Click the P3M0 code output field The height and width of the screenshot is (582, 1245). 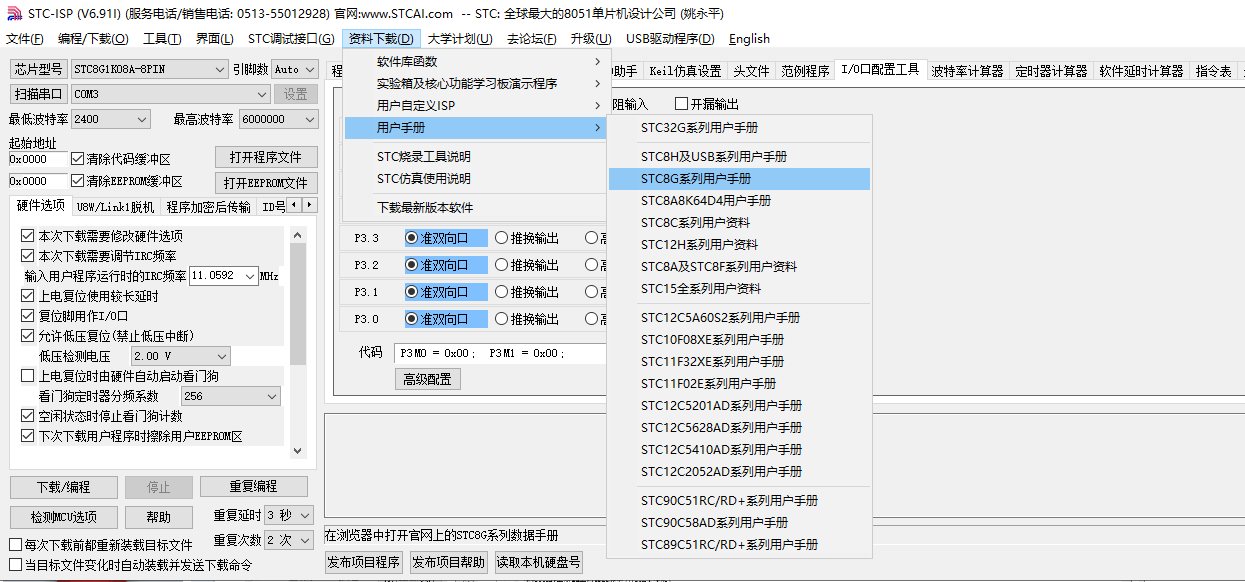coord(500,353)
